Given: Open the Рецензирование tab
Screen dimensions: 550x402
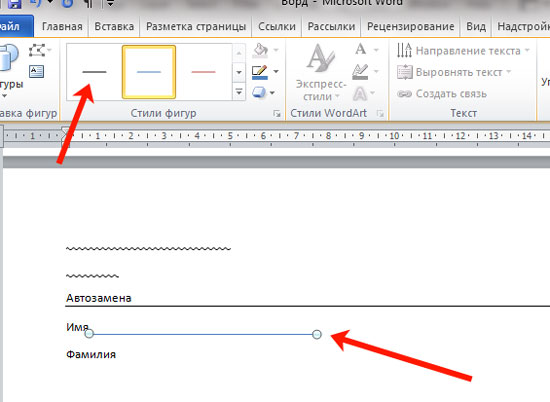Looking at the screenshot, I should click(410, 27).
